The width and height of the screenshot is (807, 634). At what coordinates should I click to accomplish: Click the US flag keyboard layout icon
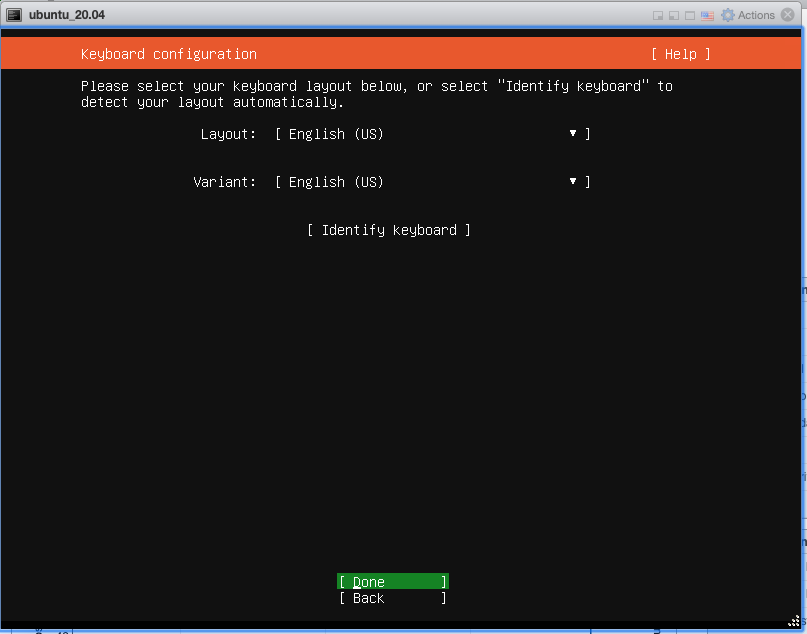[707, 15]
